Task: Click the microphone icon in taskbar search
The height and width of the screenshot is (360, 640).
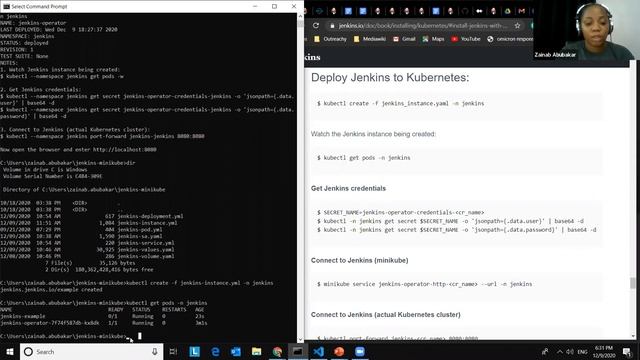Action: tap(155, 351)
